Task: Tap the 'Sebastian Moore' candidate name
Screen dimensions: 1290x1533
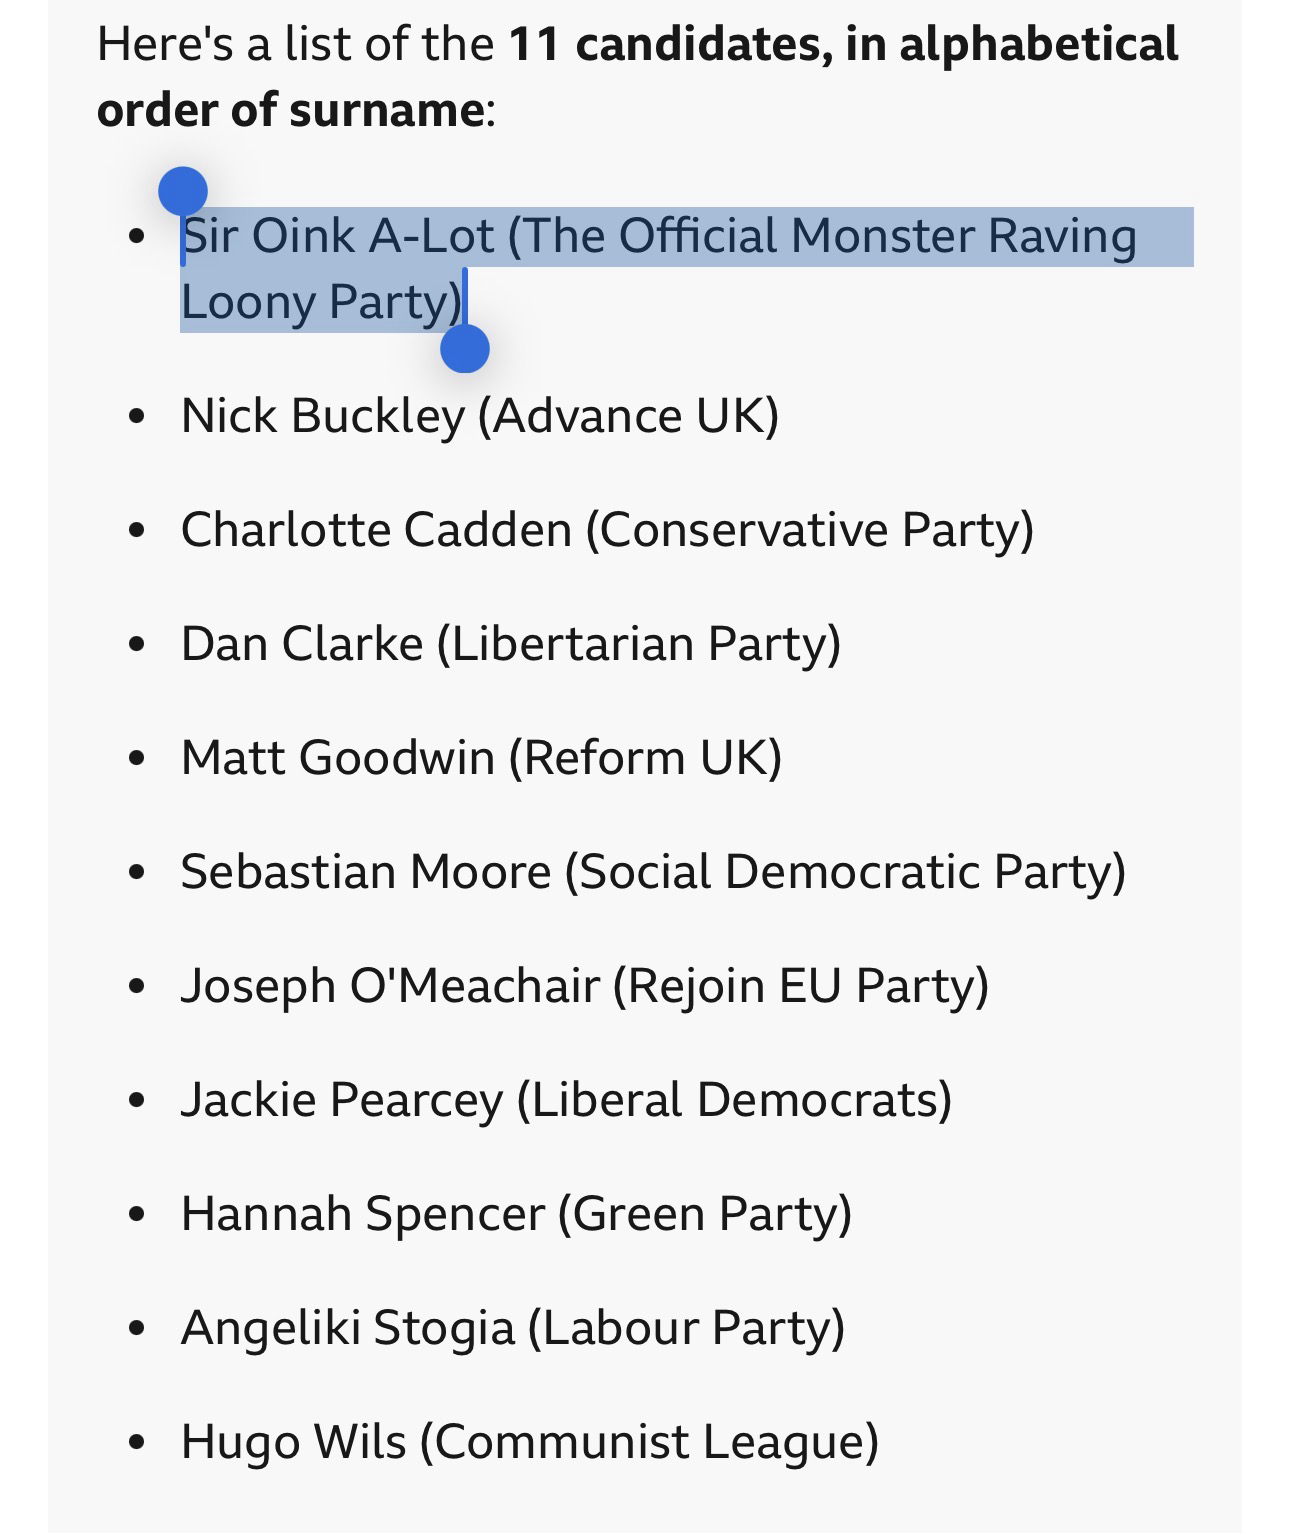Action: 365,872
